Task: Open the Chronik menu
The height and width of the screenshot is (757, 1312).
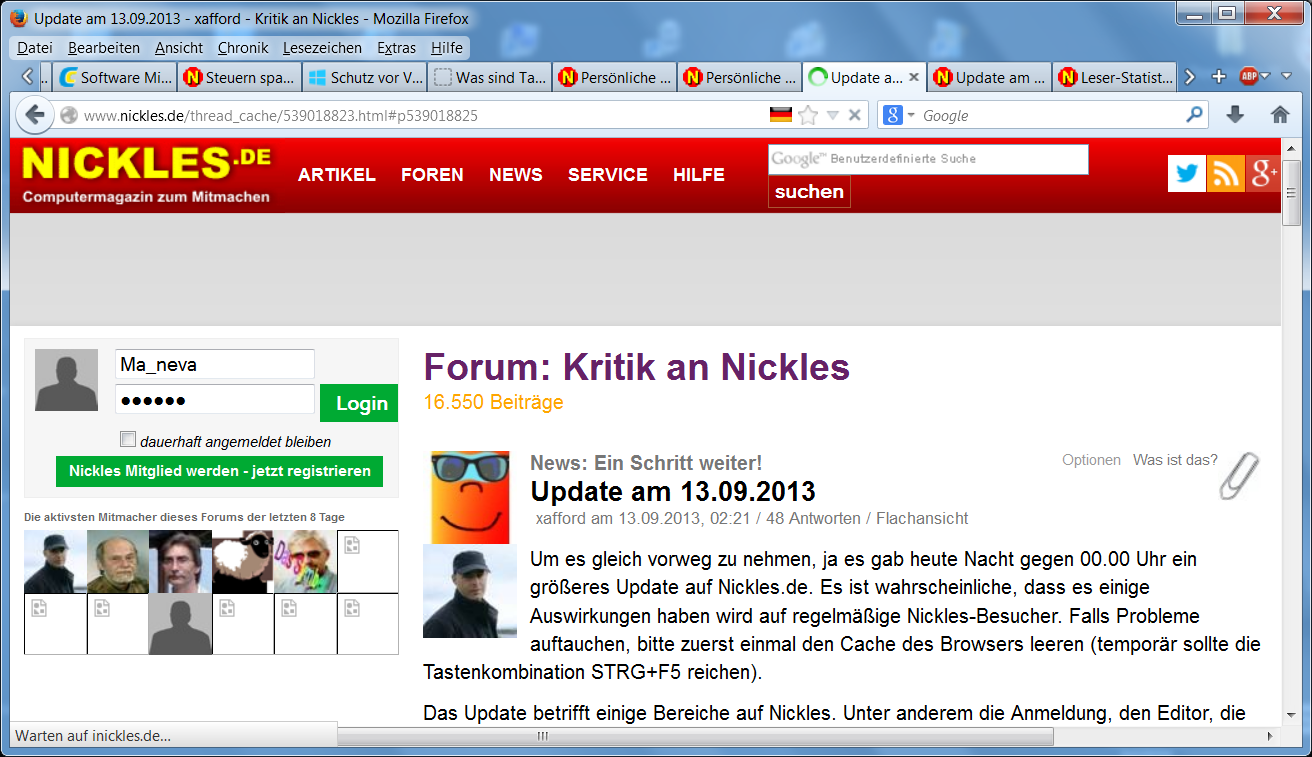Action: point(243,47)
